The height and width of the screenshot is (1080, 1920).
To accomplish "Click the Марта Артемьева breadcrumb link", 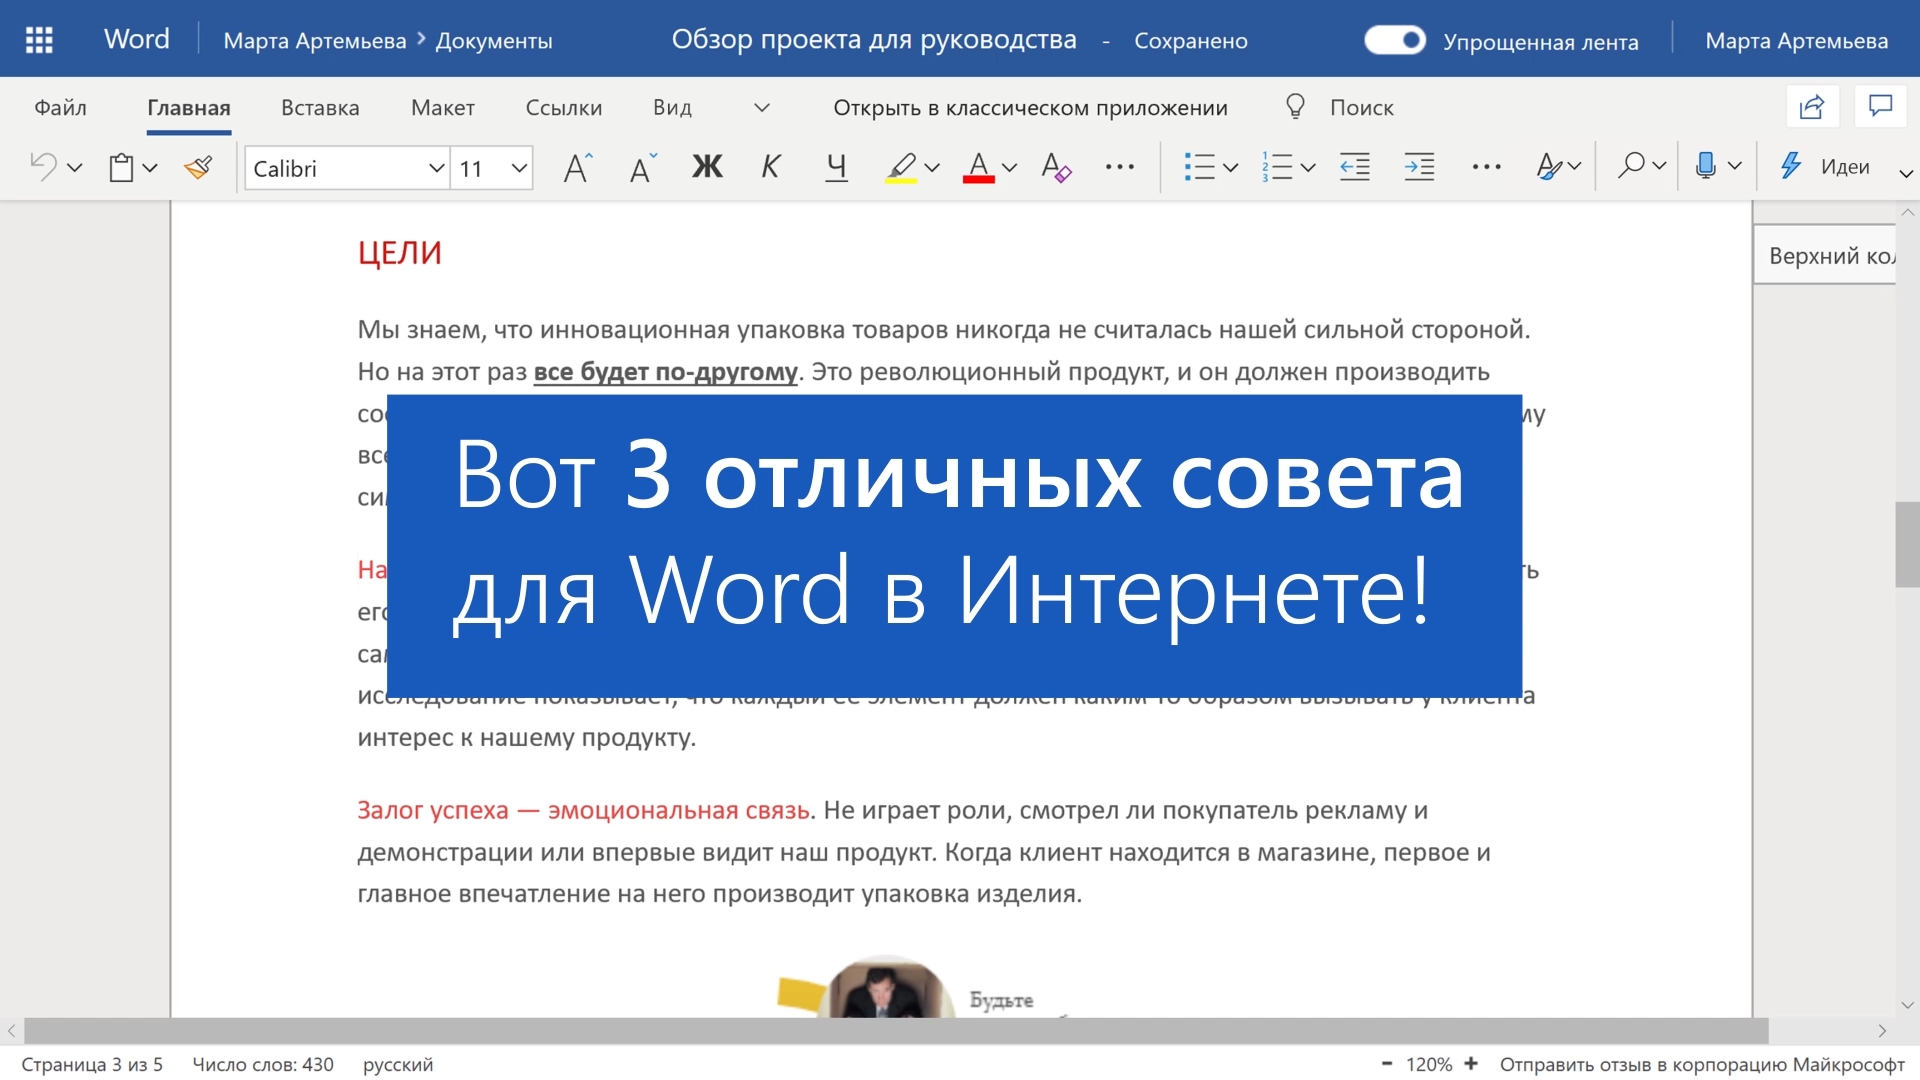I will (x=315, y=41).
